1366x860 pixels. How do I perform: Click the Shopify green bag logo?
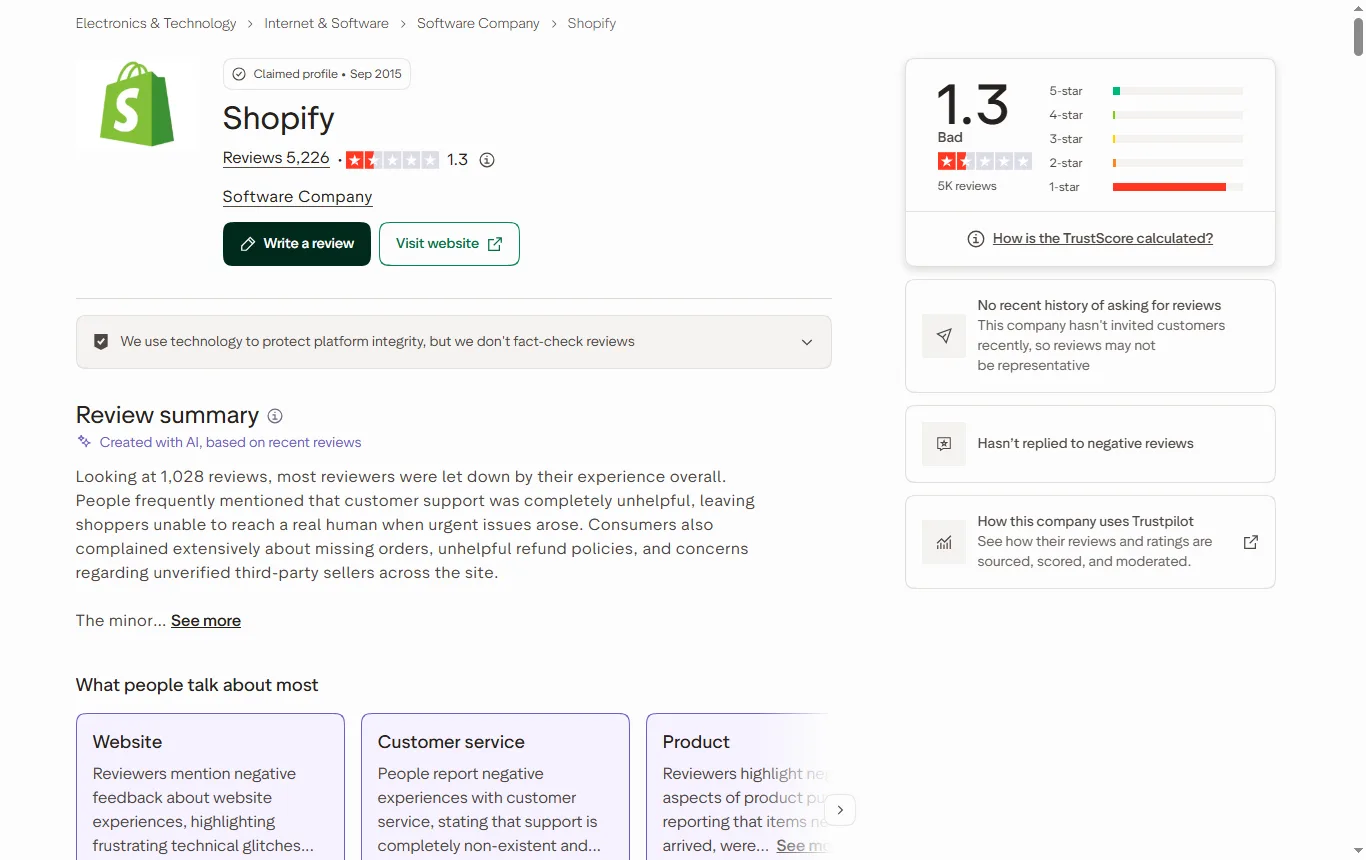tap(137, 104)
